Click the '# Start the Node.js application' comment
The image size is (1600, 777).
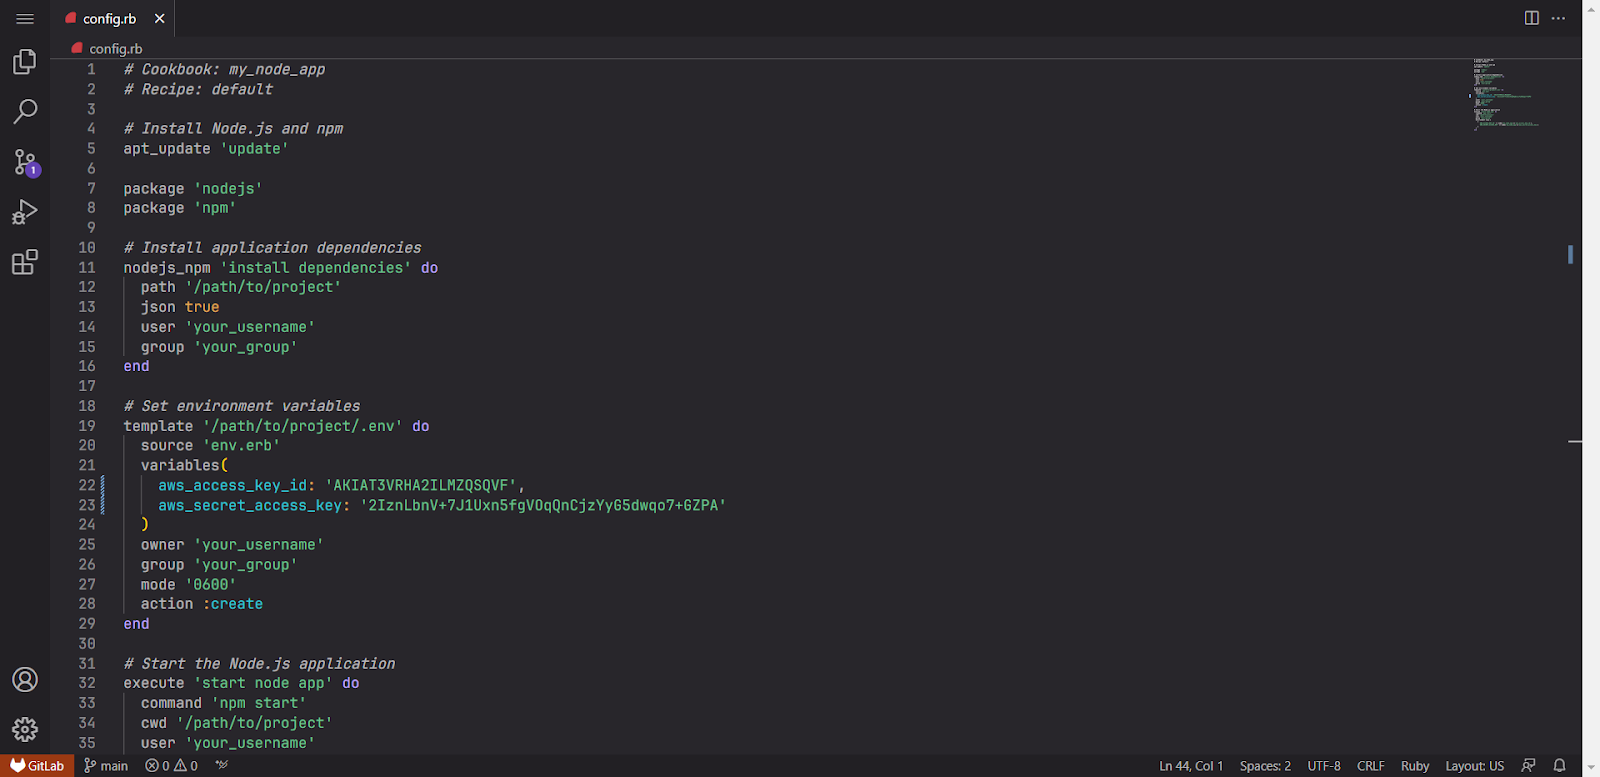(259, 664)
